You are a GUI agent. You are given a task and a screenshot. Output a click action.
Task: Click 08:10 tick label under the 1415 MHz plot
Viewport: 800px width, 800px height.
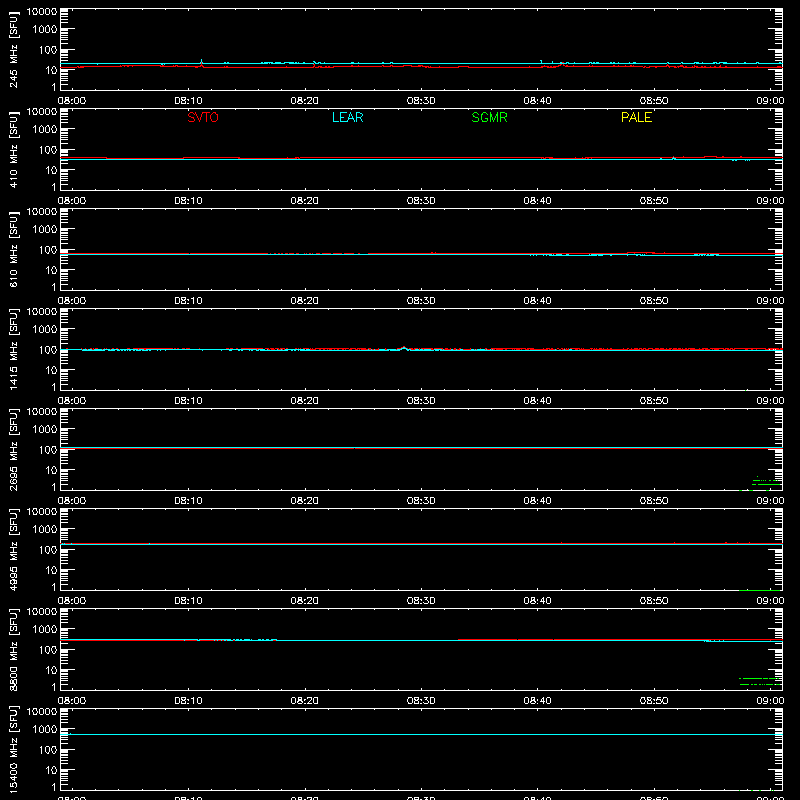pos(188,401)
